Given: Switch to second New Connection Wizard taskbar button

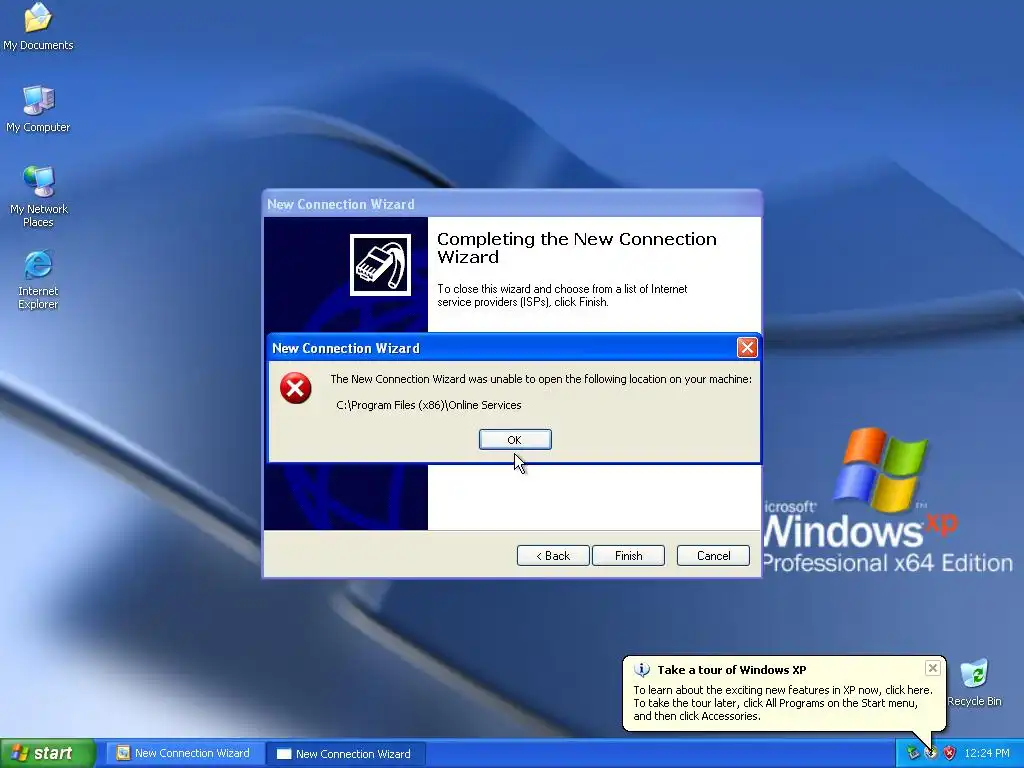Looking at the screenshot, I should [x=345, y=754].
